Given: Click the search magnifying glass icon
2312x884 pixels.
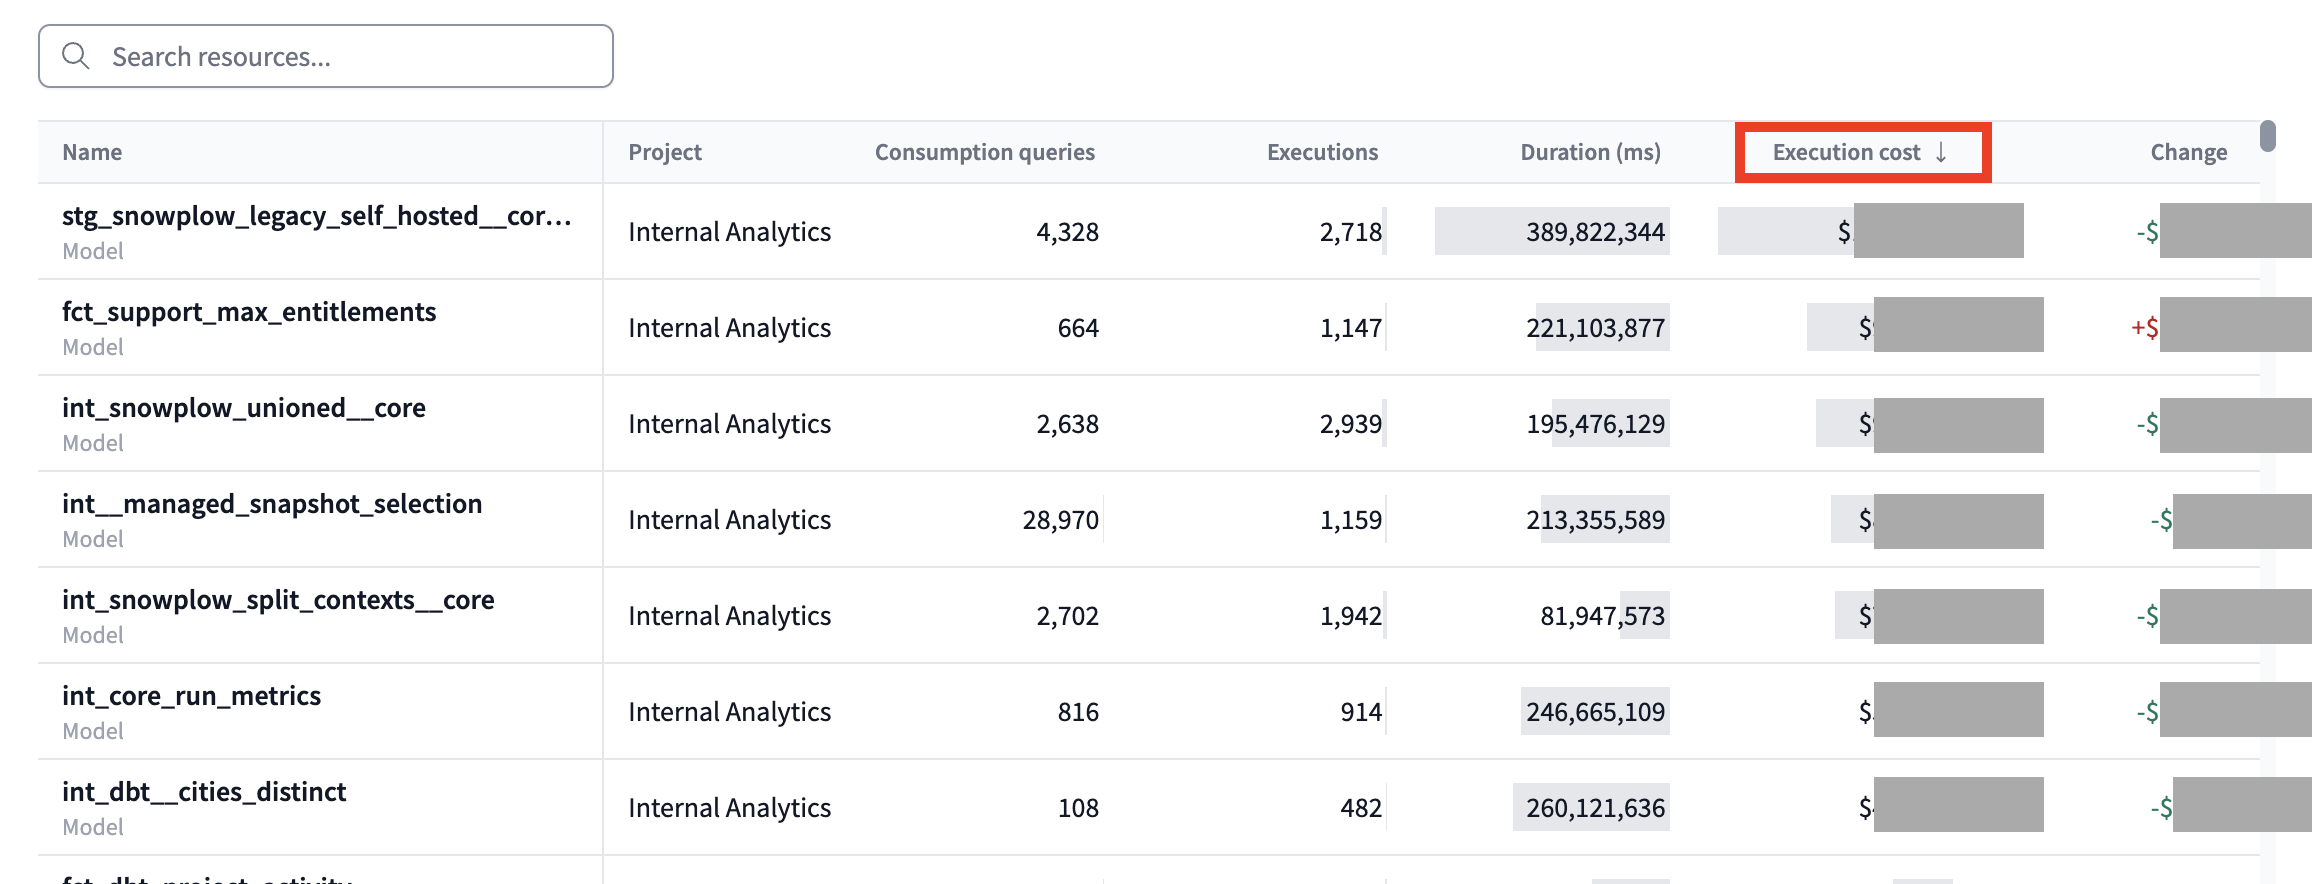Looking at the screenshot, I should click(76, 56).
